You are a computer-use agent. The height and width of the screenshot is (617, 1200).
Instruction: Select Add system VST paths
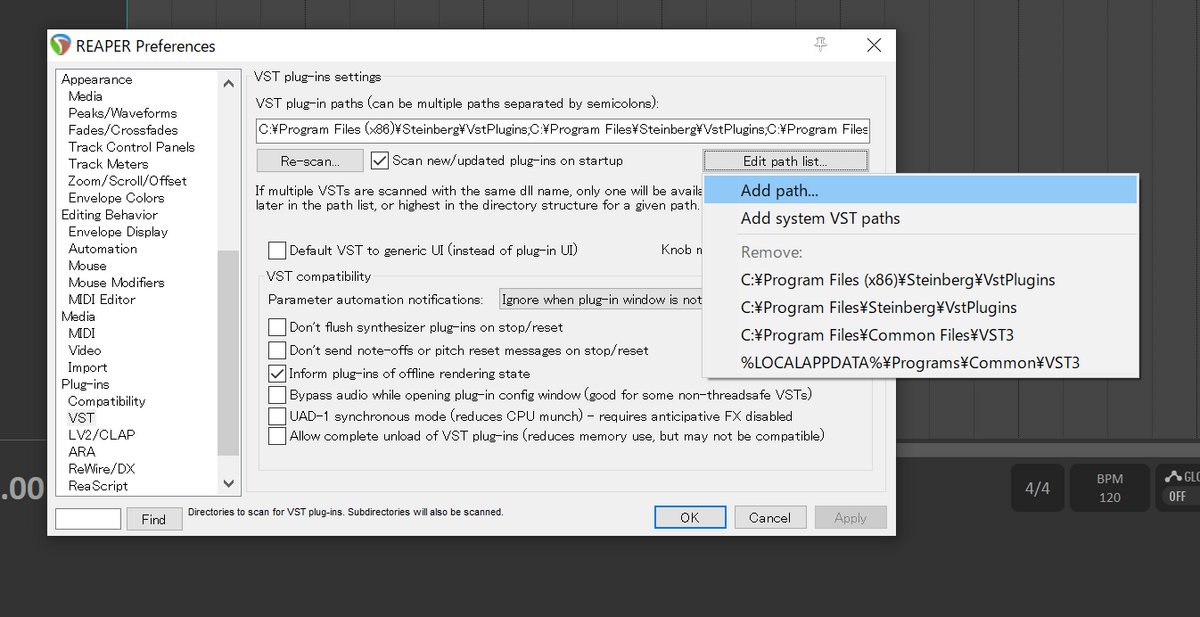[920, 218]
